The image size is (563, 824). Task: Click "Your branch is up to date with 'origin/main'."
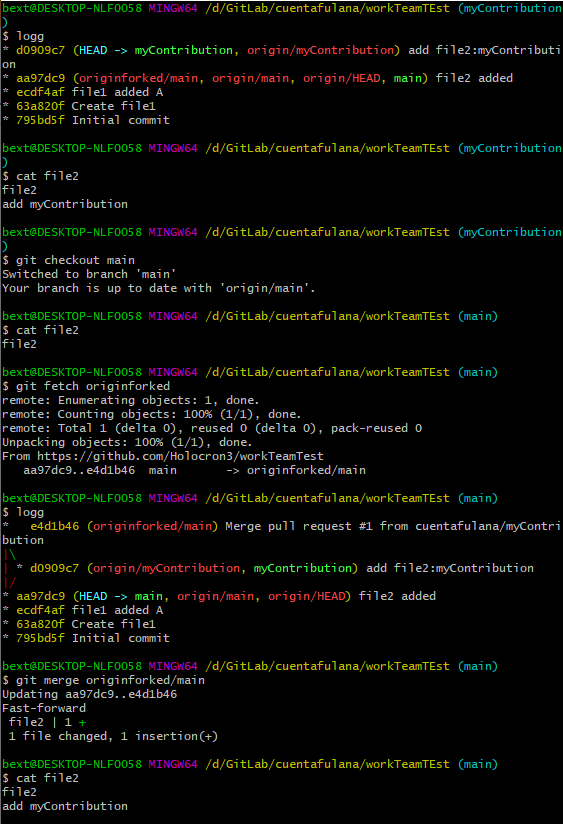tap(158, 289)
